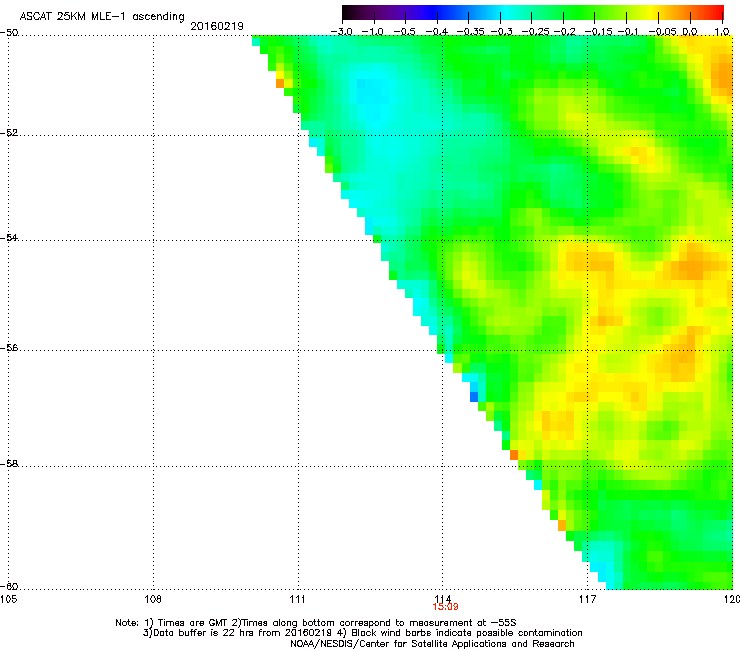Click the "ASCAT 25KM MLE-1 ascending" title
This screenshot has width=740, height=650.
102,17
